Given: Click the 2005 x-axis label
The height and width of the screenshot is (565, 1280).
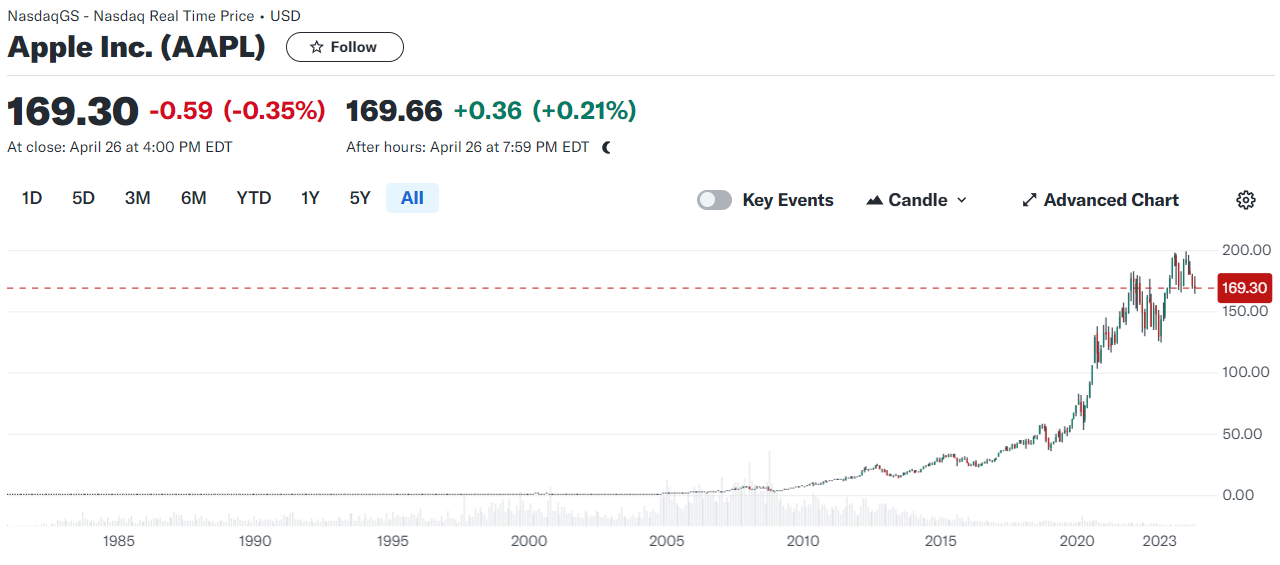Looking at the screenshot, I should (x=666, y=541).
